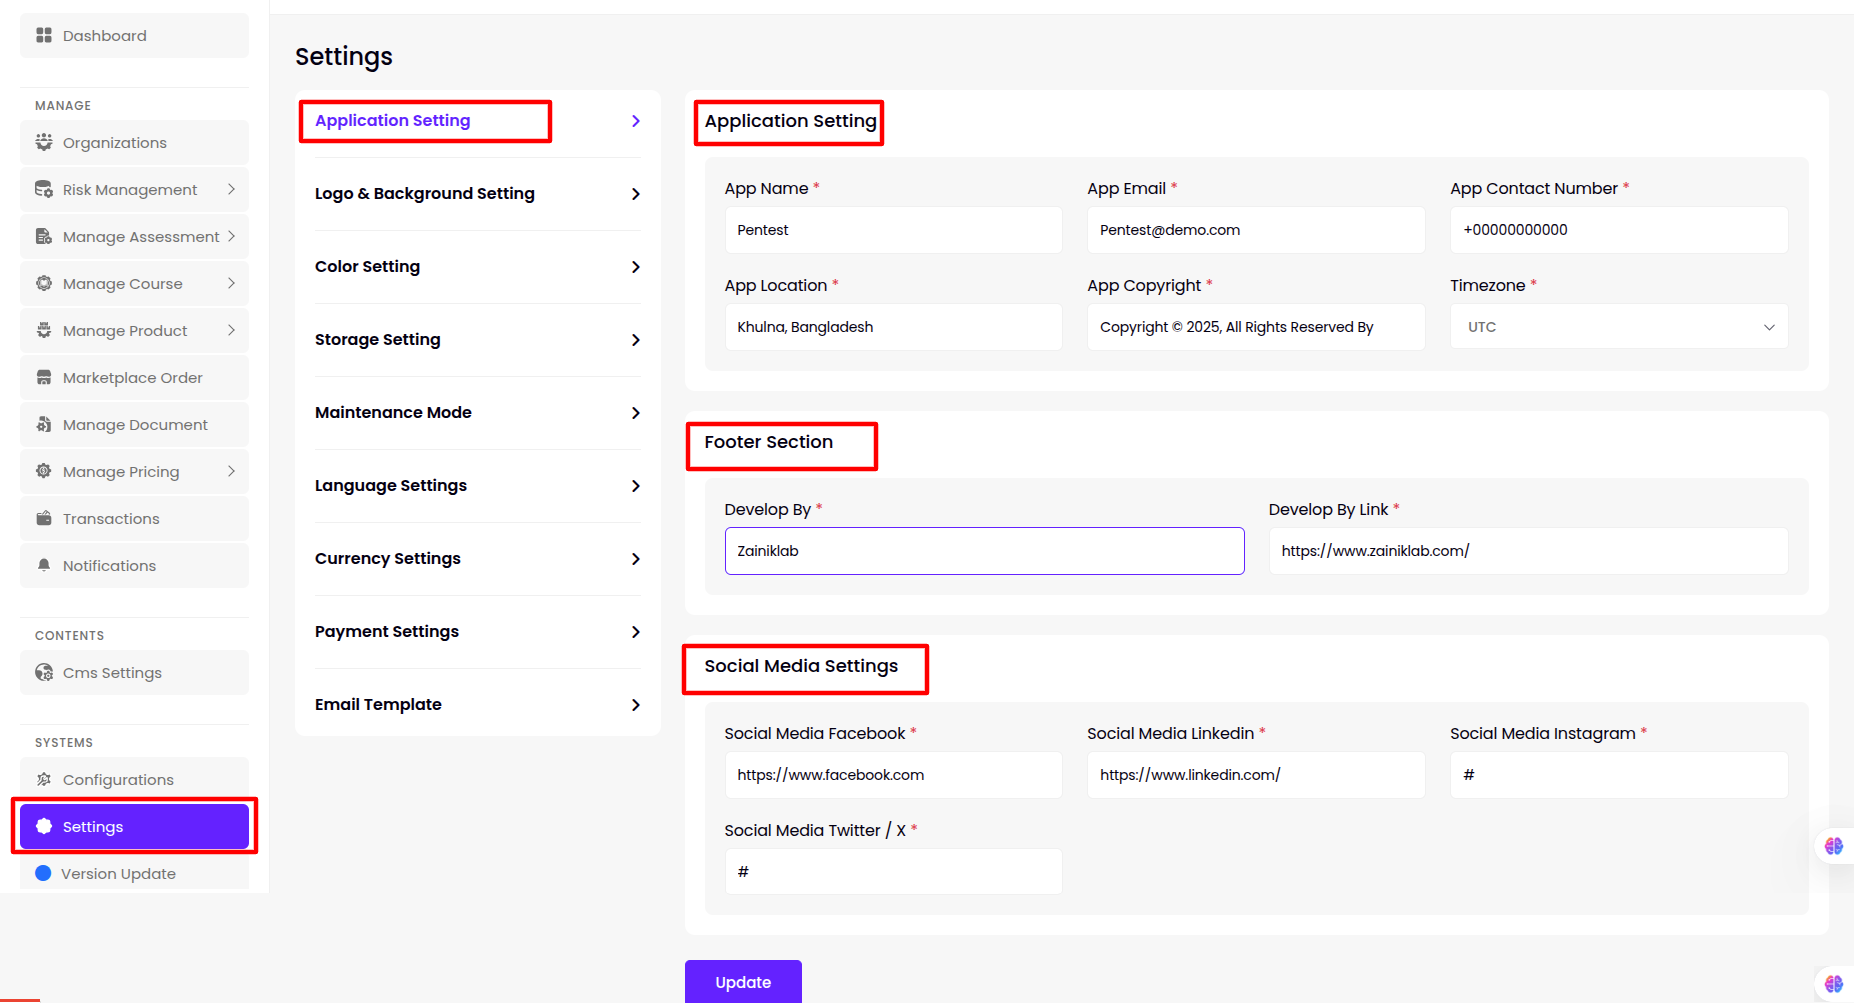Open the Version Update link
This screenshot has height=1003, width=1854.
pos(118,874)
